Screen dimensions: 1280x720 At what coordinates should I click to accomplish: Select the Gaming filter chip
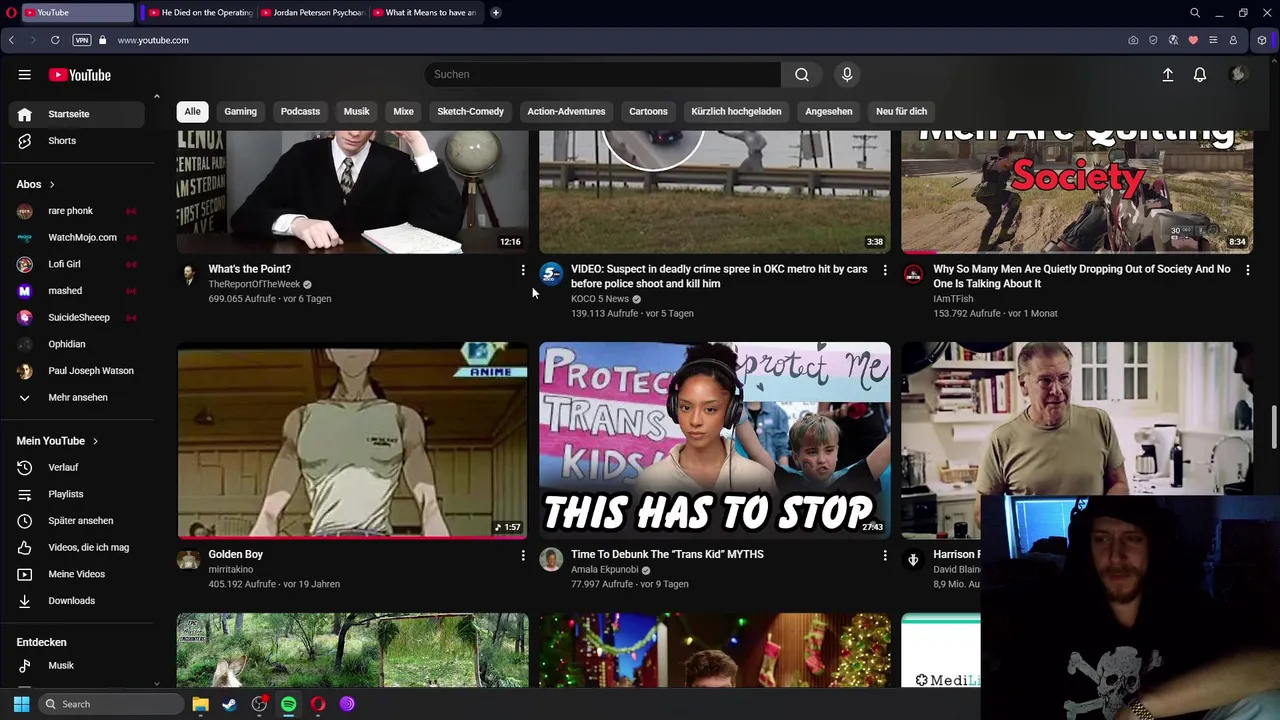pyautogui.click(x=240, y=111)
